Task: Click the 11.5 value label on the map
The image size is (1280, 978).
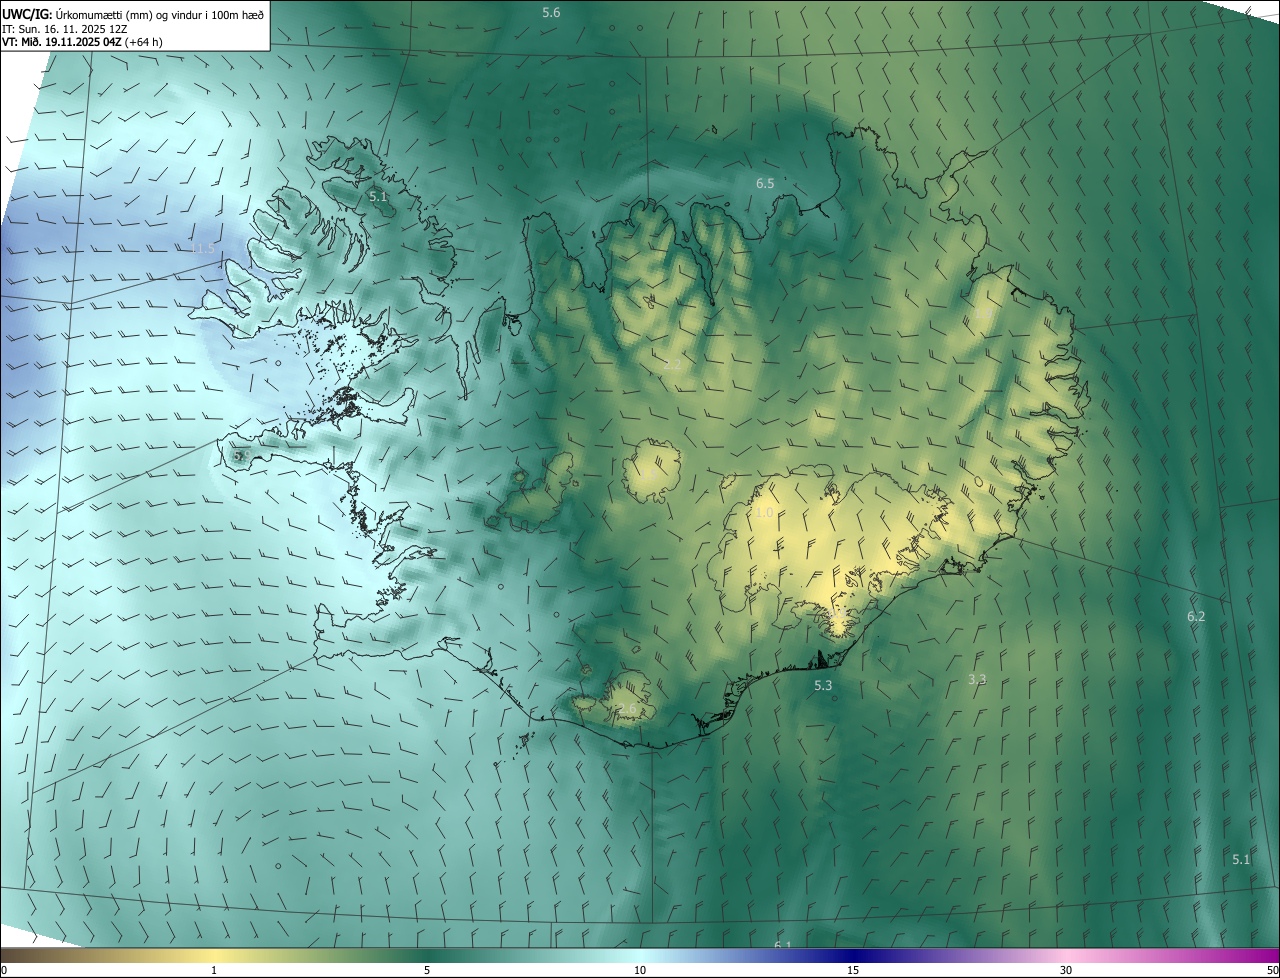Action: (203, 247)
